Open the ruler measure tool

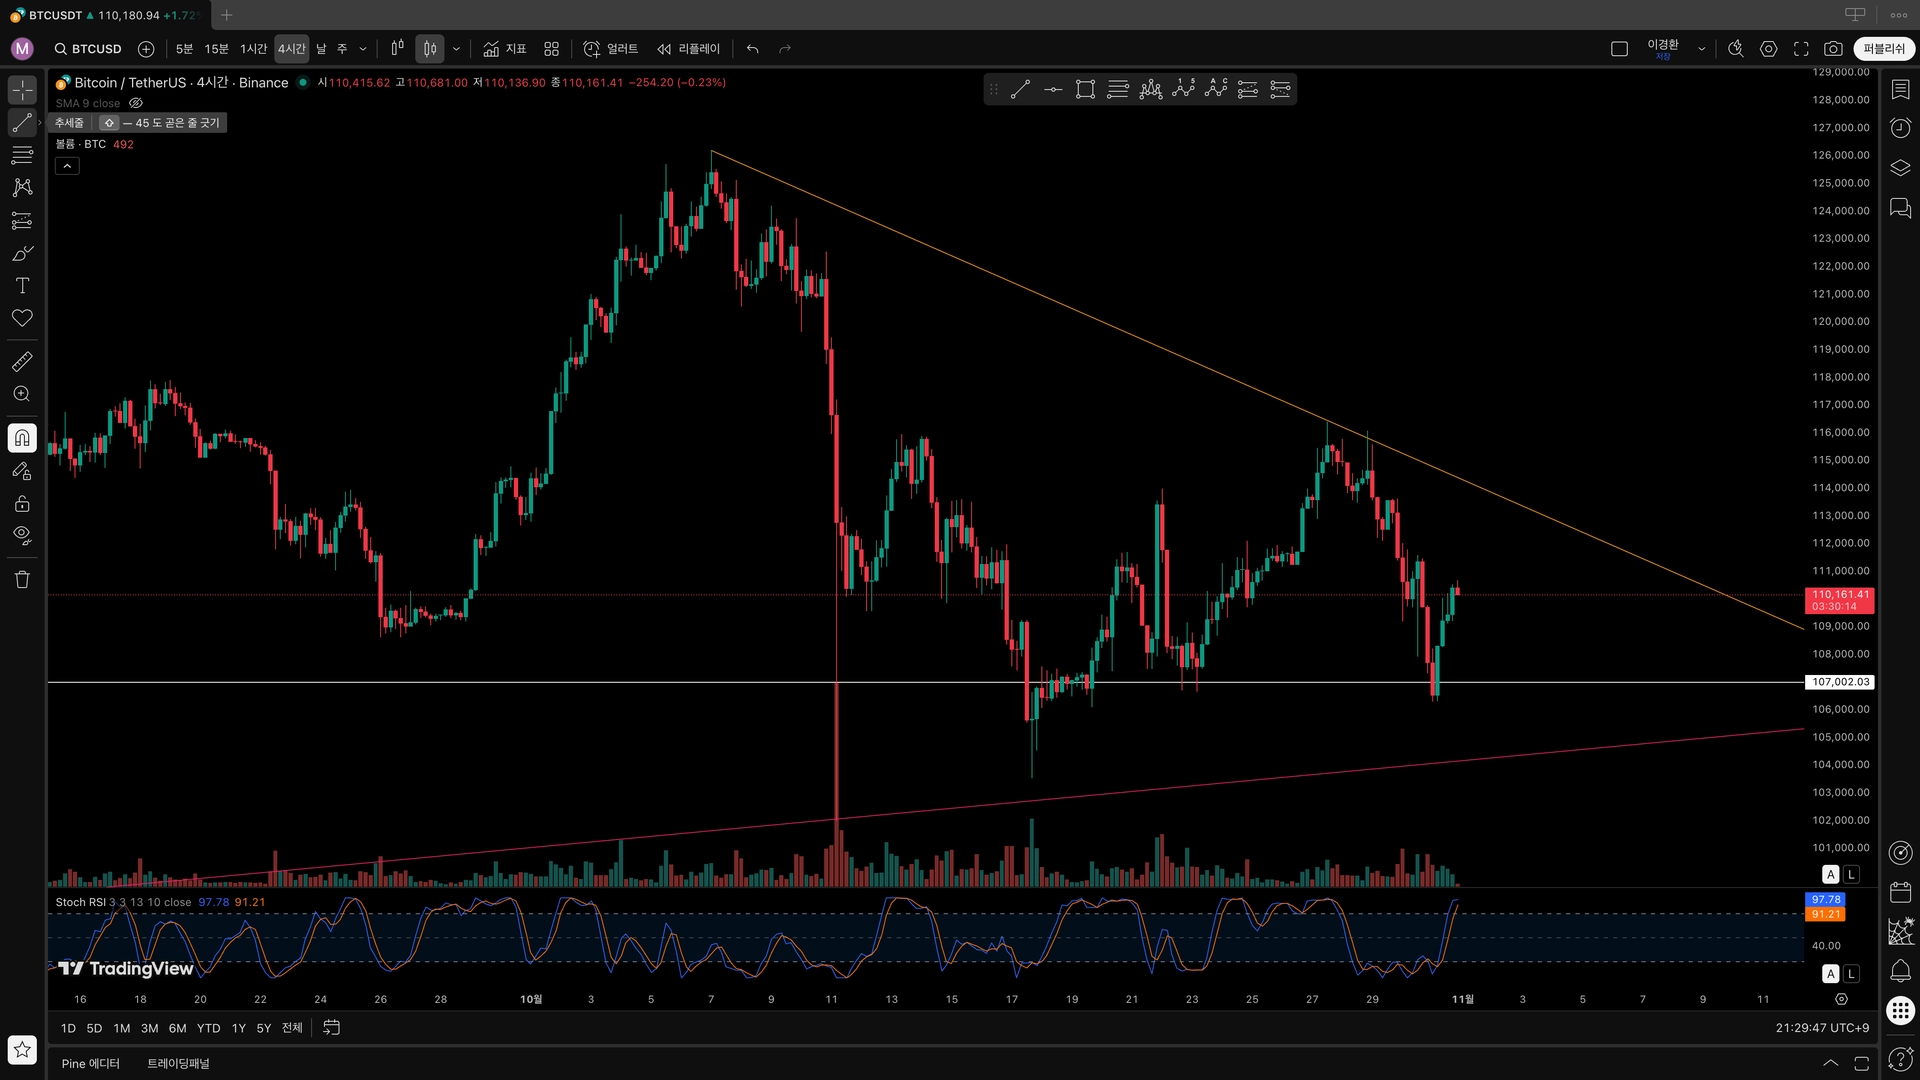[22, 361]
